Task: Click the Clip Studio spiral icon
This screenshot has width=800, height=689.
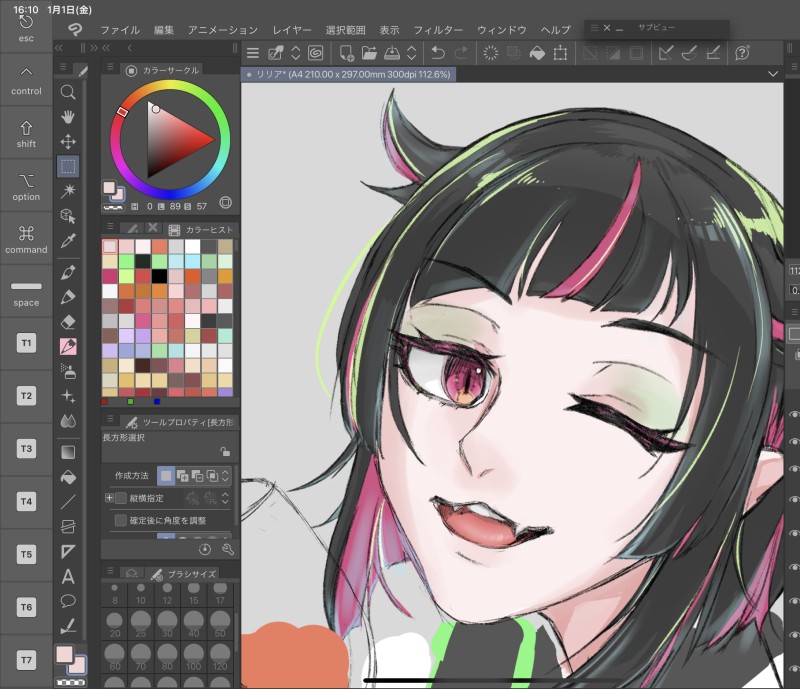Action: point(315,53)
